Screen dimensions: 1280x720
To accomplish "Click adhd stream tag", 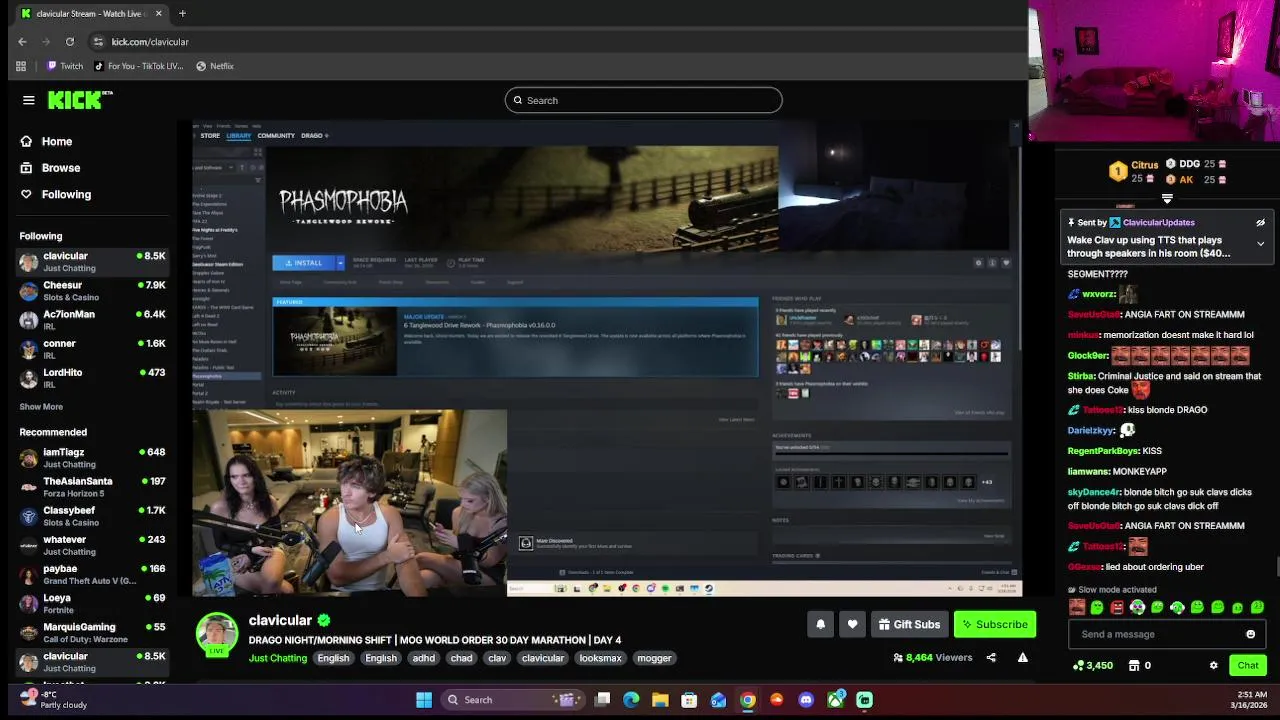I will 424,658.
